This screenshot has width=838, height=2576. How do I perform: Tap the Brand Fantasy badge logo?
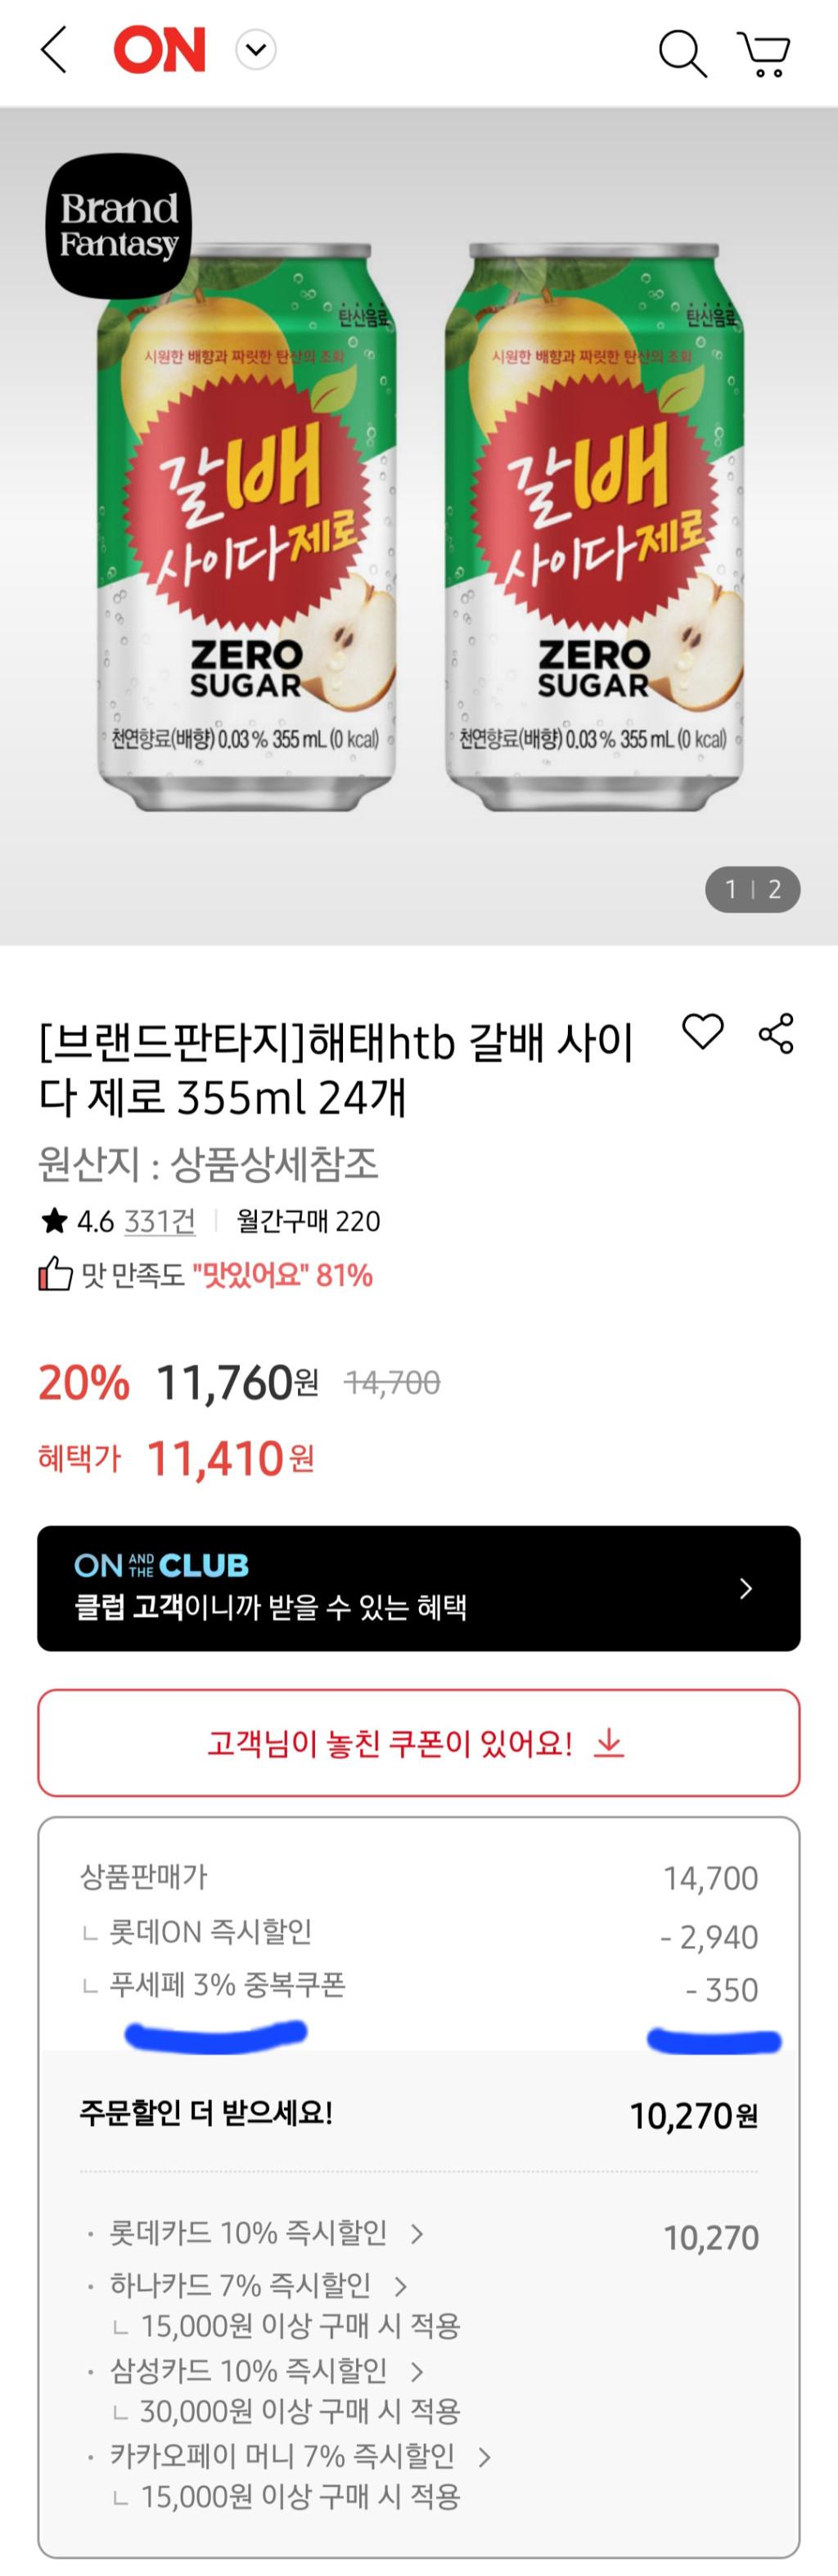(119, 226)
